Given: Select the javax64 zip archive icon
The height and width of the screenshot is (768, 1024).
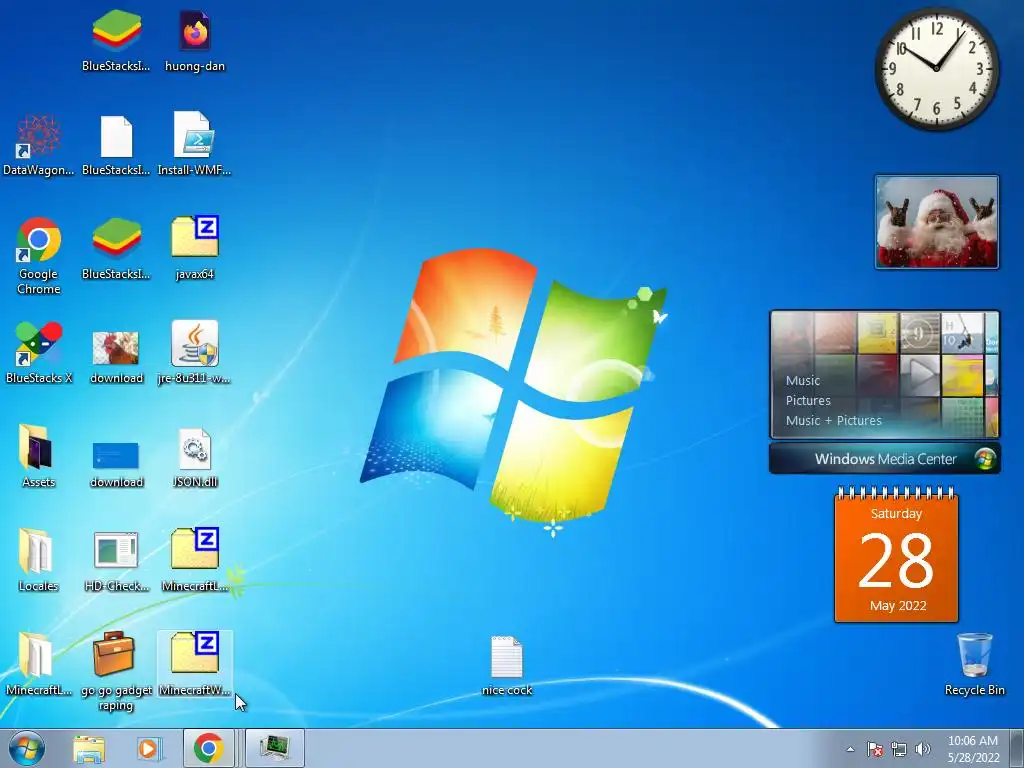Looking at the screenshot, I should [x=195, y=236].
